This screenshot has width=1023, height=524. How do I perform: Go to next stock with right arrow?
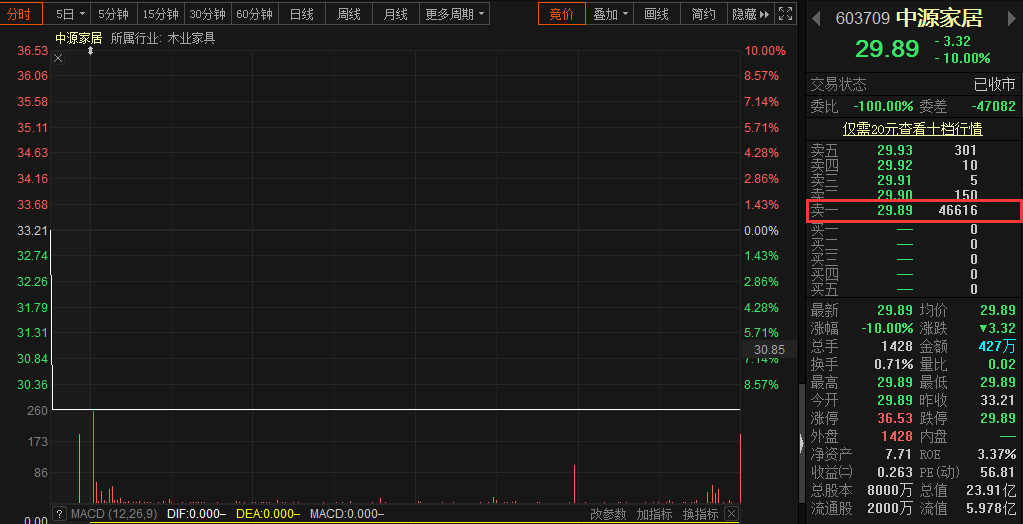pos(1013,19)
